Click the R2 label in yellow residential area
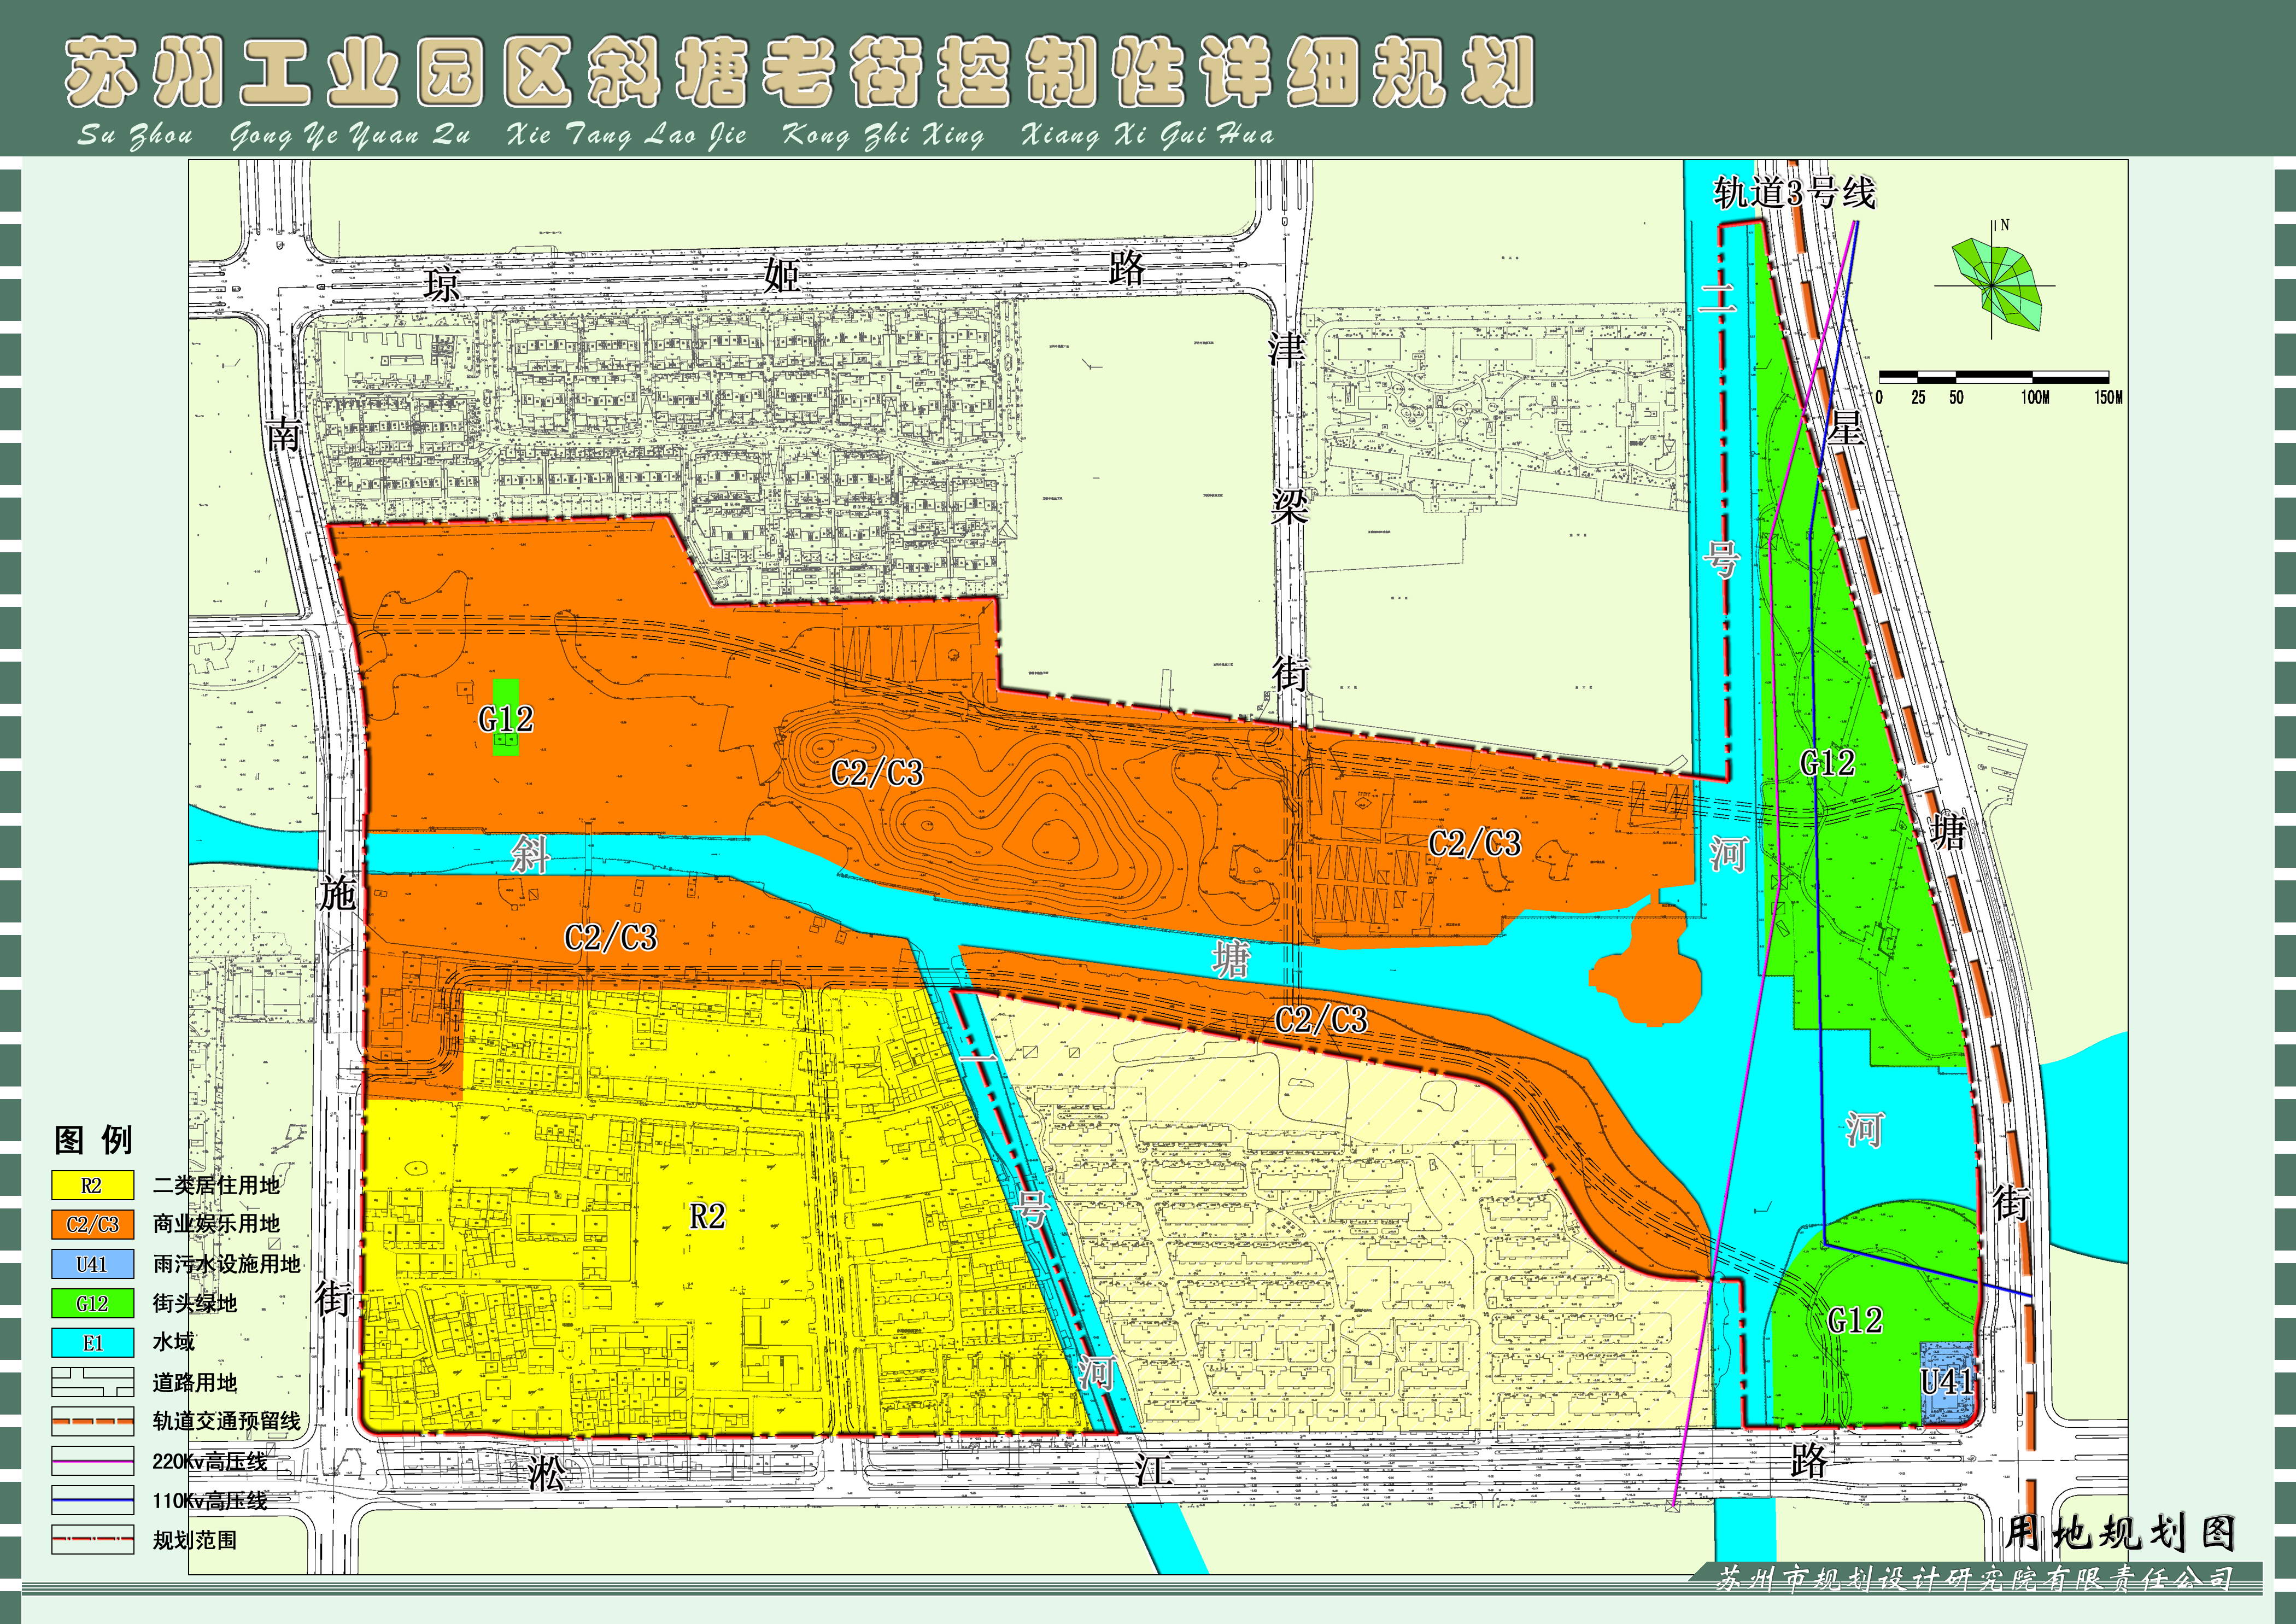The height and width of the screenshot is (1624, 2296). click(707, 1216)
